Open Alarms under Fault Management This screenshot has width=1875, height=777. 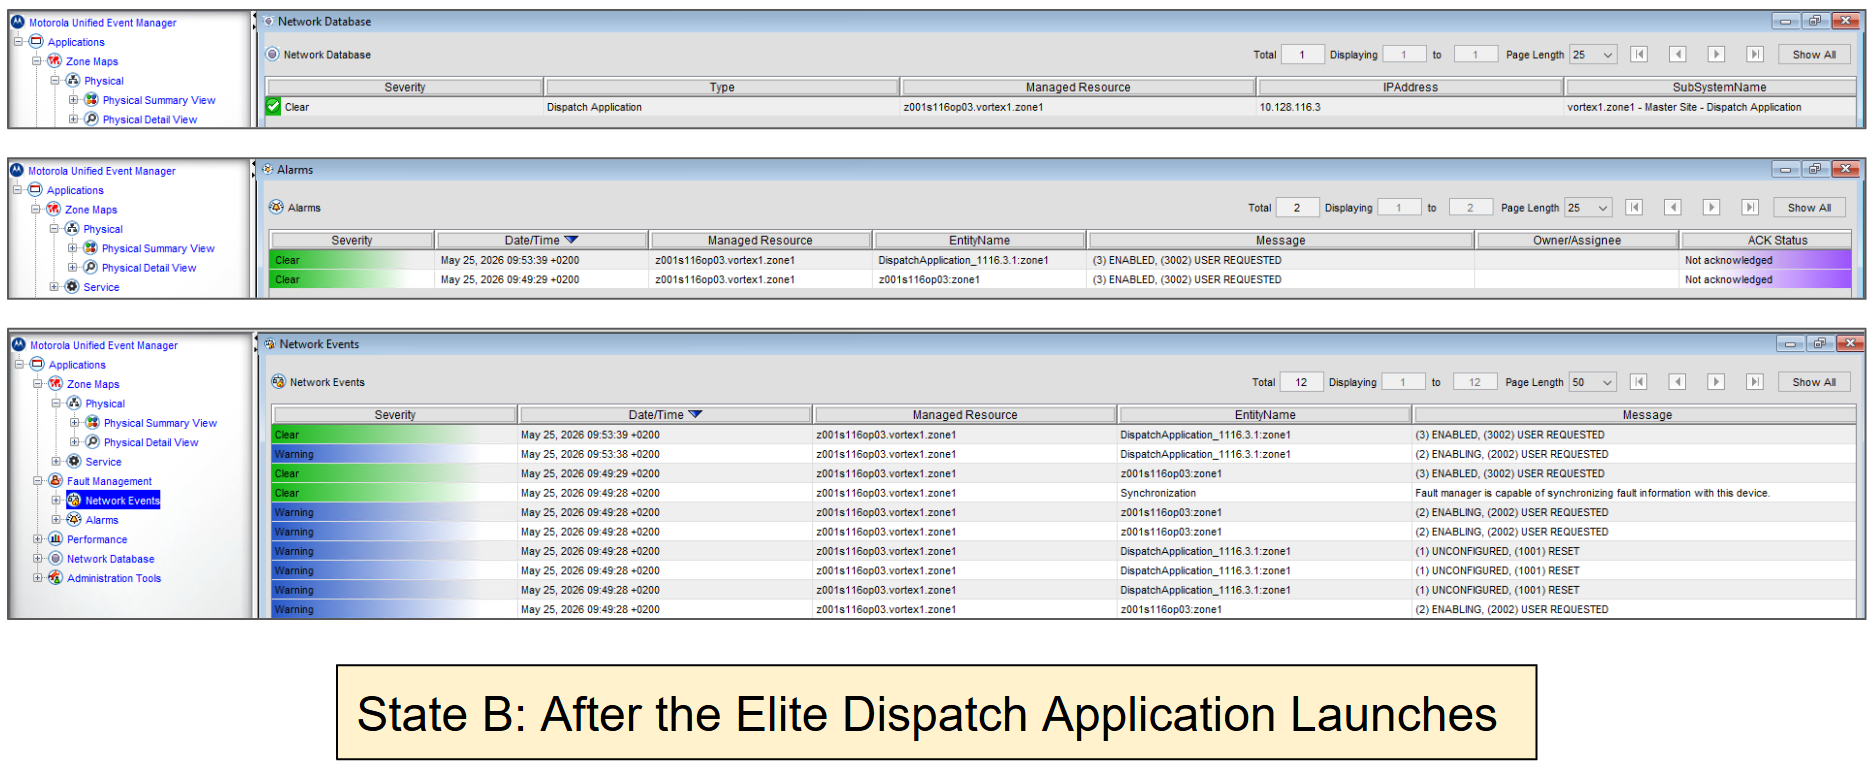[x=102, y=520]
